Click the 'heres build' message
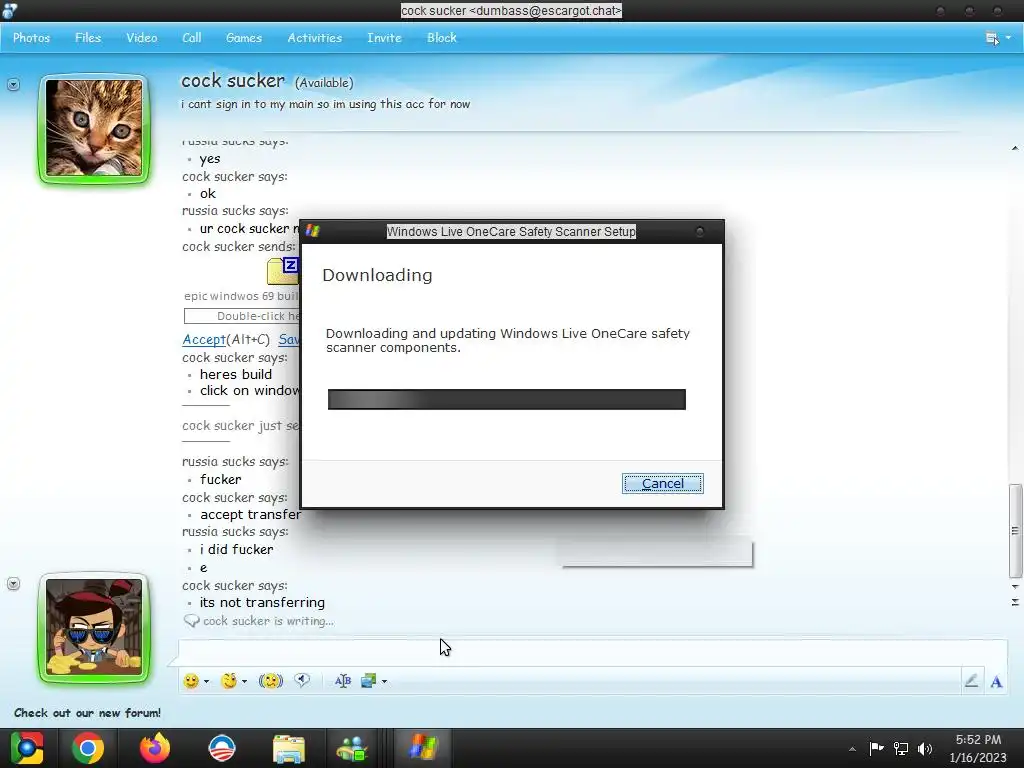Viewport: 1024px width, 768px height. coord(236,374)
